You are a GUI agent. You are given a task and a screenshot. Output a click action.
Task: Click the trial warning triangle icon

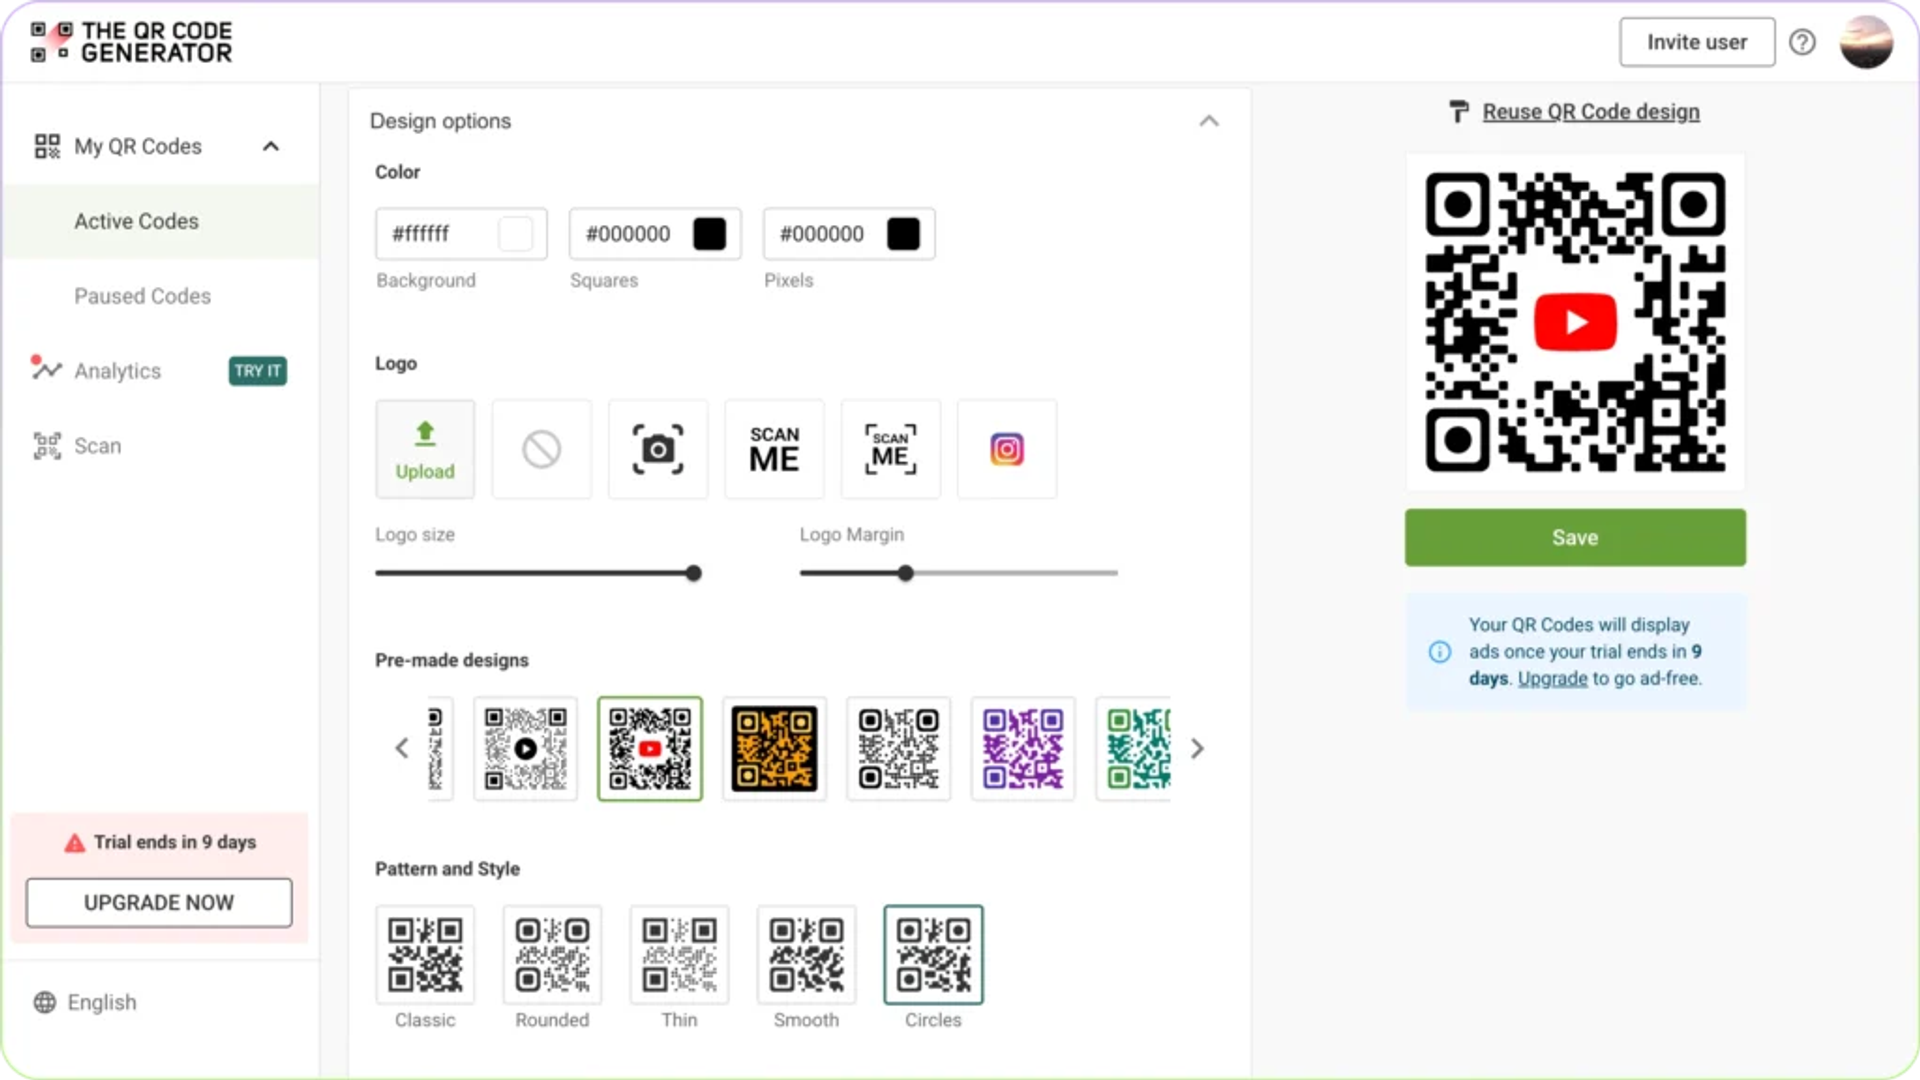coord(74,843)
